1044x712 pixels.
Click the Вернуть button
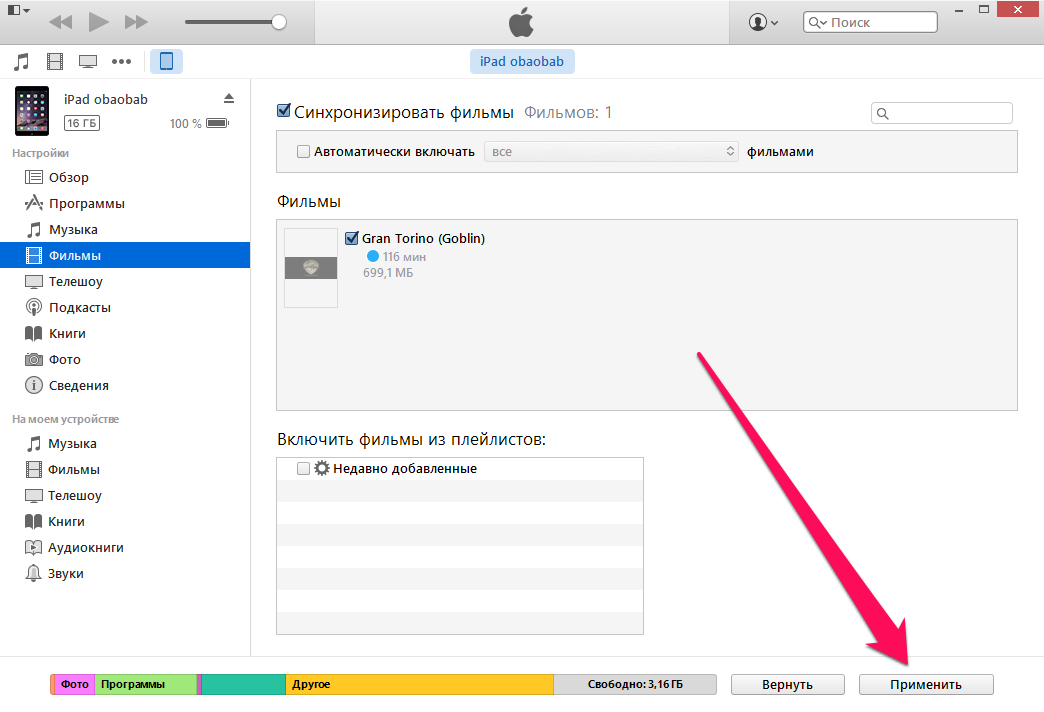click(x=788, y=685)
